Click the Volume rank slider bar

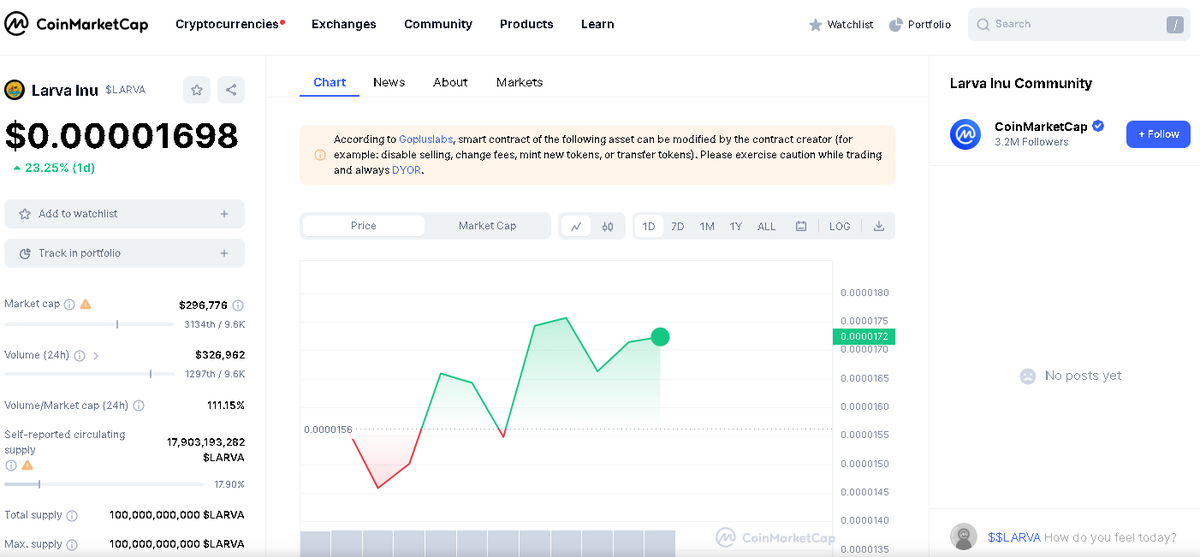(x=89, y=374)
